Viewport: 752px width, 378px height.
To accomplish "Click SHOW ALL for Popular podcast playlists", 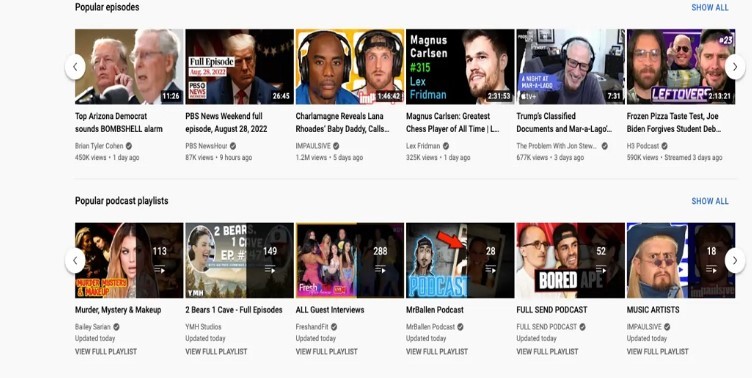I will (x=709, y=201).
